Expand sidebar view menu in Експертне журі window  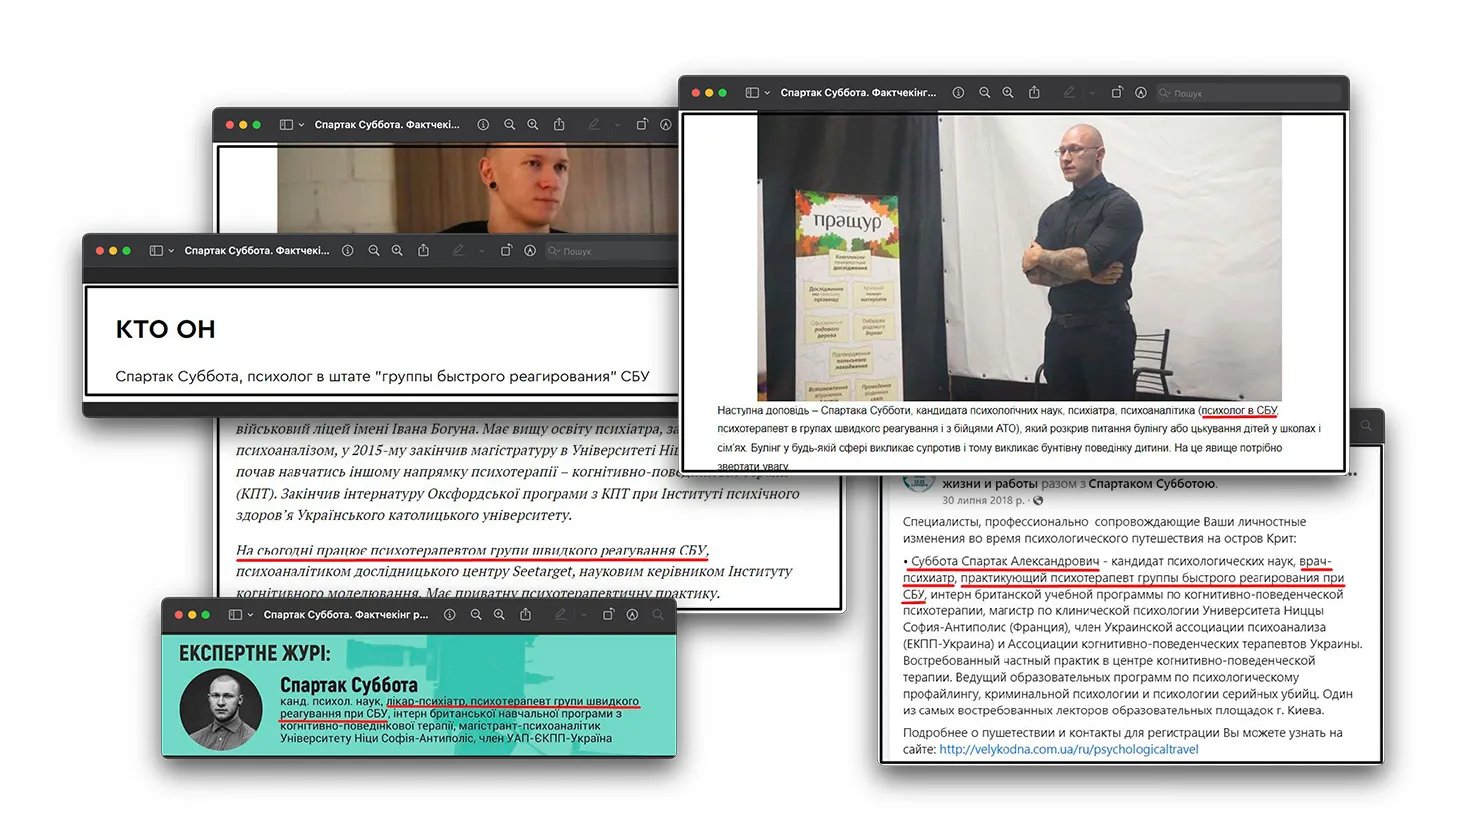250,615
